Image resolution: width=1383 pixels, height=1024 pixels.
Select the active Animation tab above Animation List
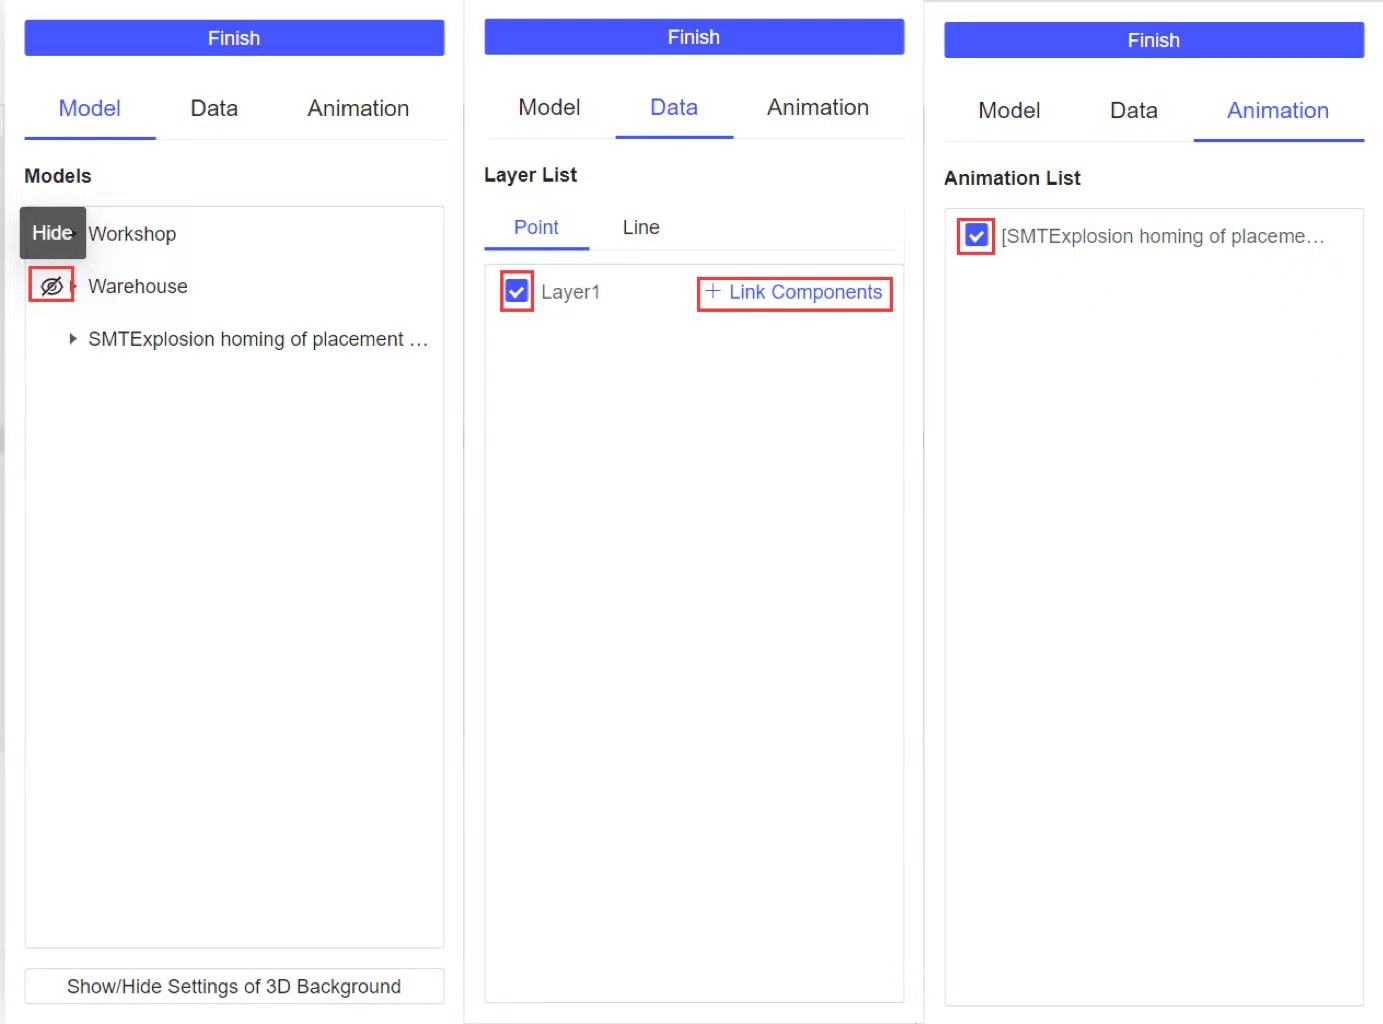[1278, 110]
